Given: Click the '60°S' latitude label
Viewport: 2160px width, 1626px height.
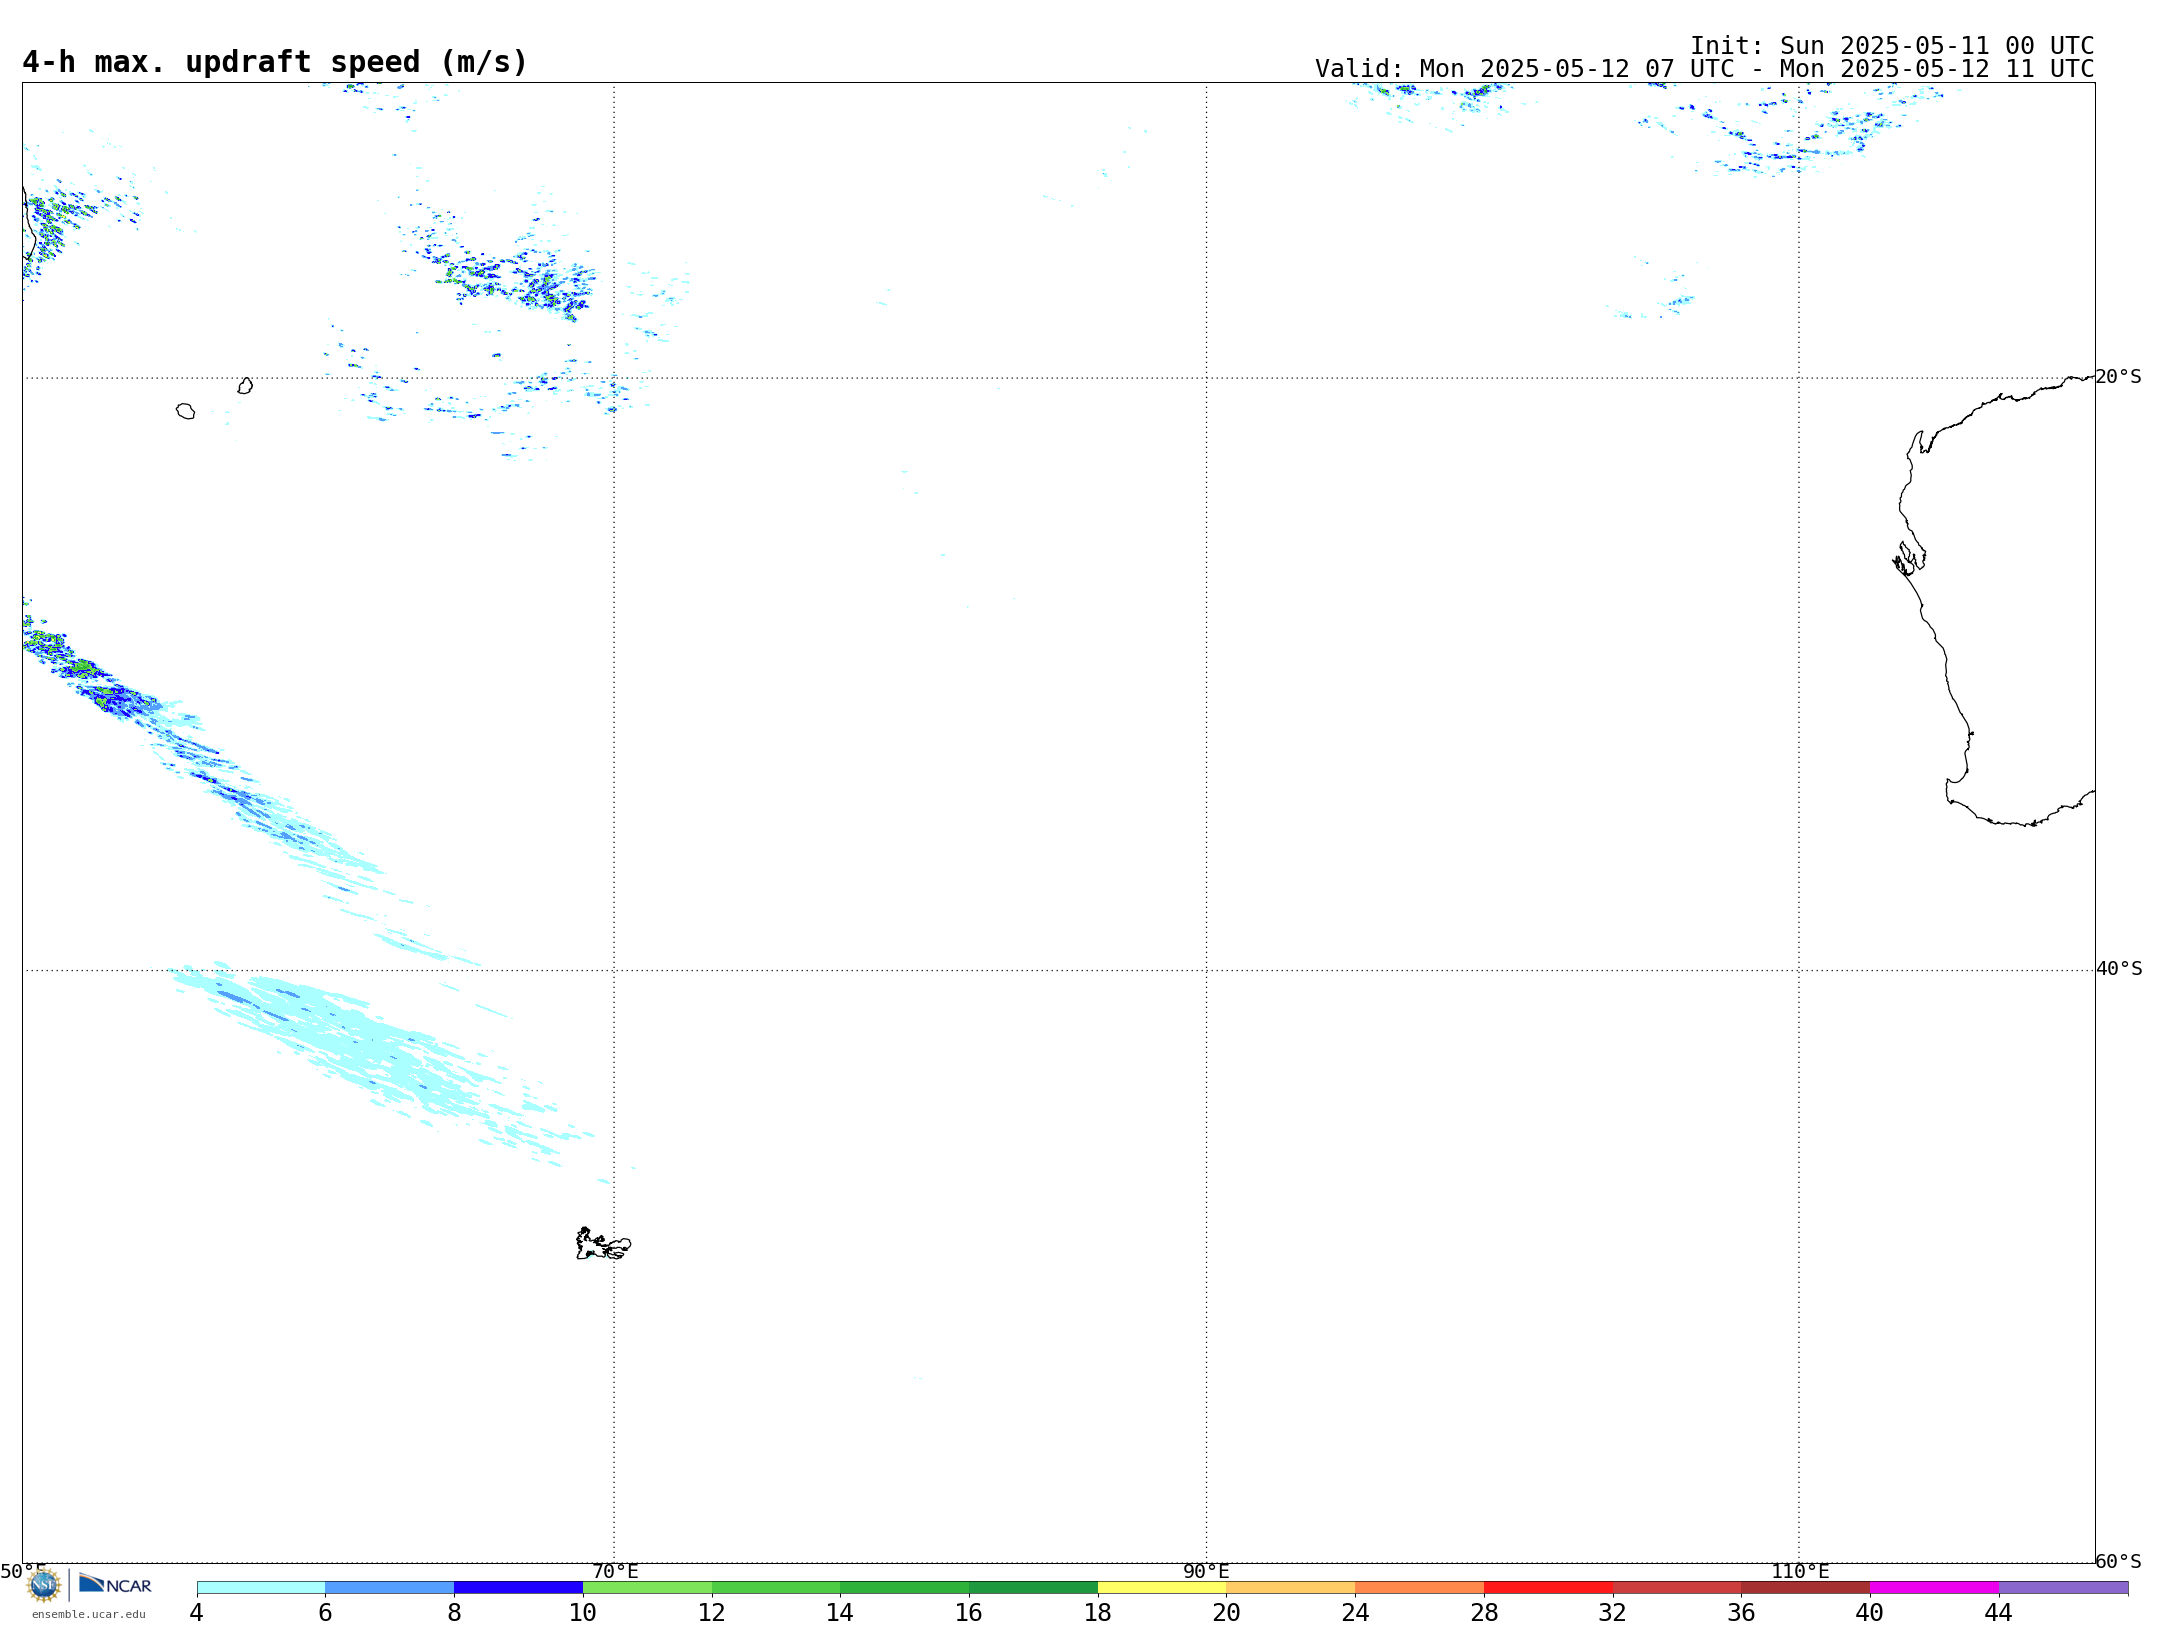Looking at the screenshot, I should [x=2118, y=1561].
